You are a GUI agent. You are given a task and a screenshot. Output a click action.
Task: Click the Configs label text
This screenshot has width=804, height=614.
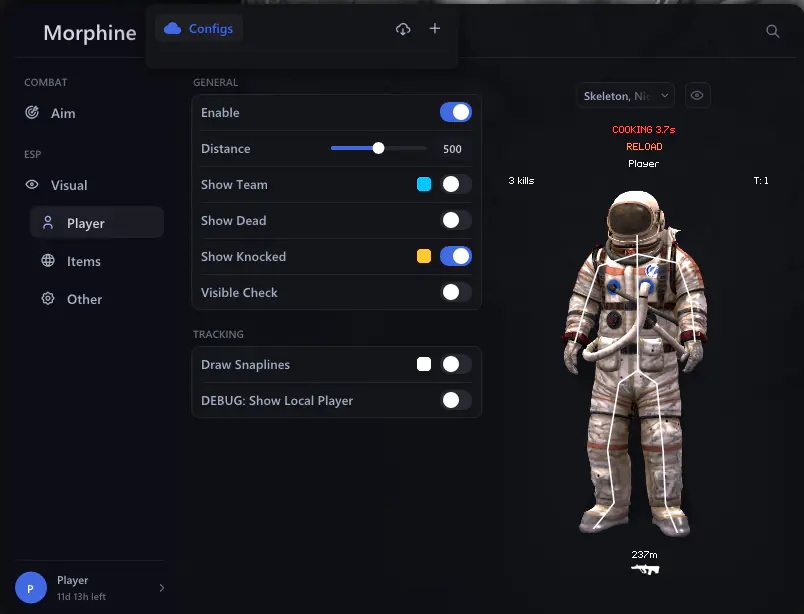tap(211, 29)
